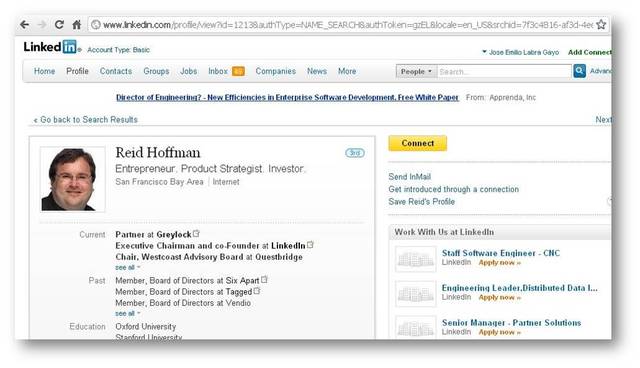Open external link icon next to LinkedIn company
The image size is (640, 368).
point(310,245)
